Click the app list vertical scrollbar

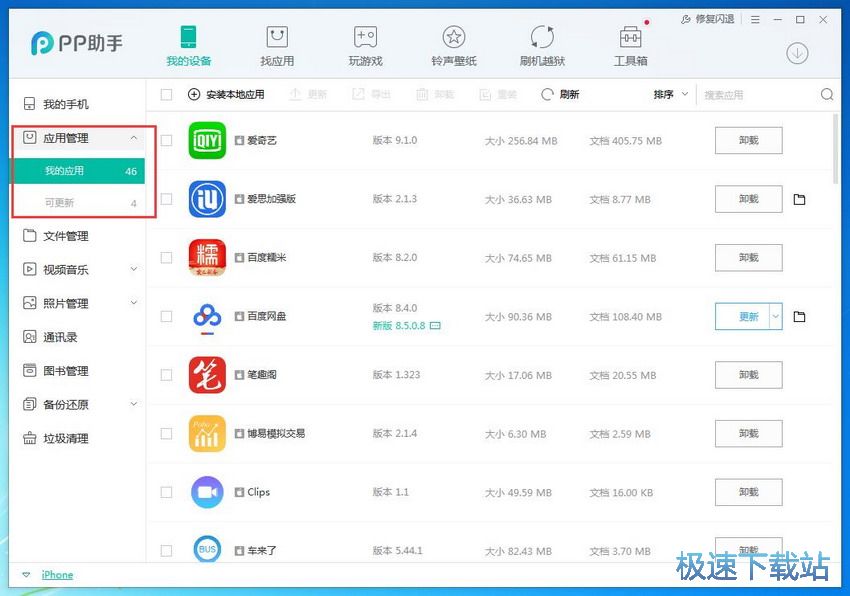pyautogui.click(x=835, y=149)
